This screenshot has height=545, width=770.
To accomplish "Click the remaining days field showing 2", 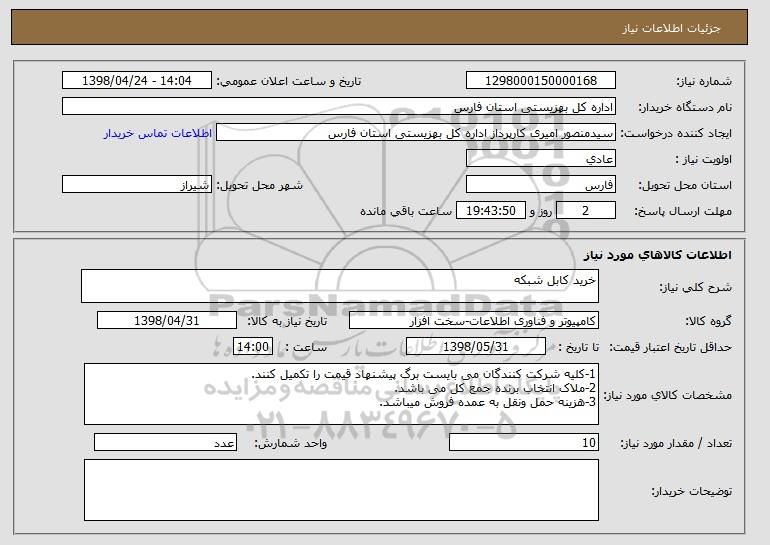I will coord(585,211).
